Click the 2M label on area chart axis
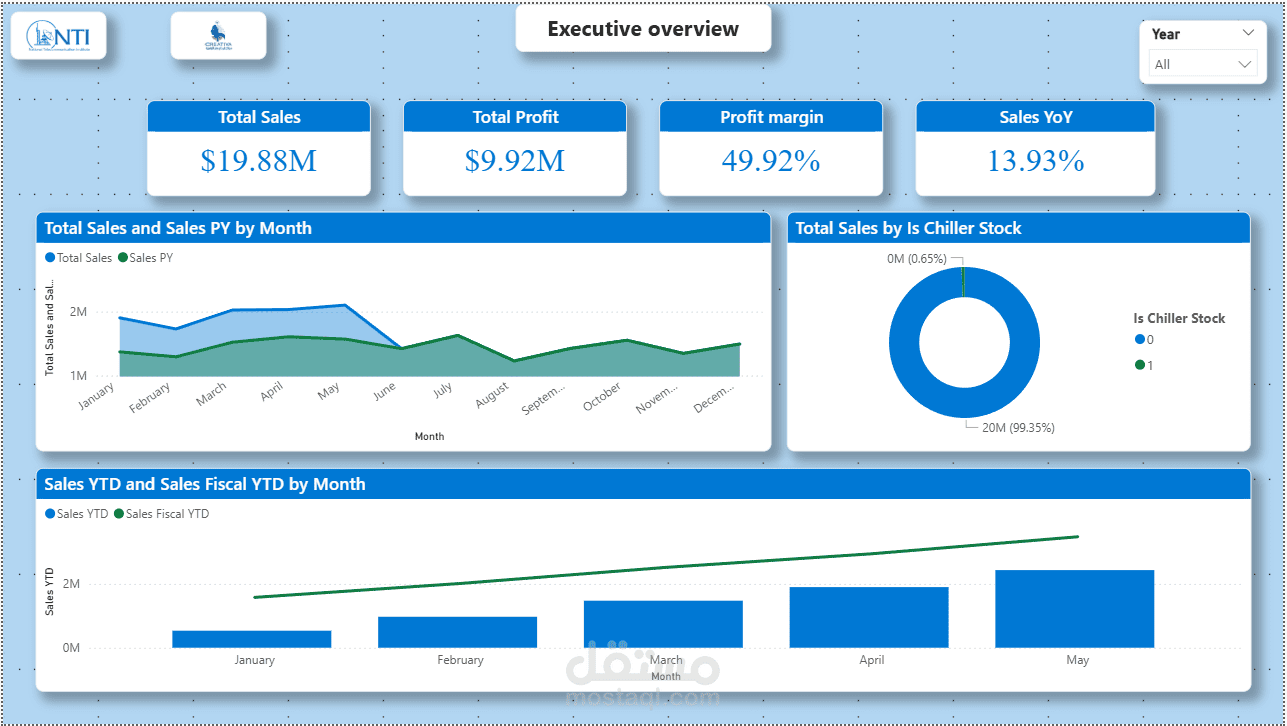 (78, 312)
